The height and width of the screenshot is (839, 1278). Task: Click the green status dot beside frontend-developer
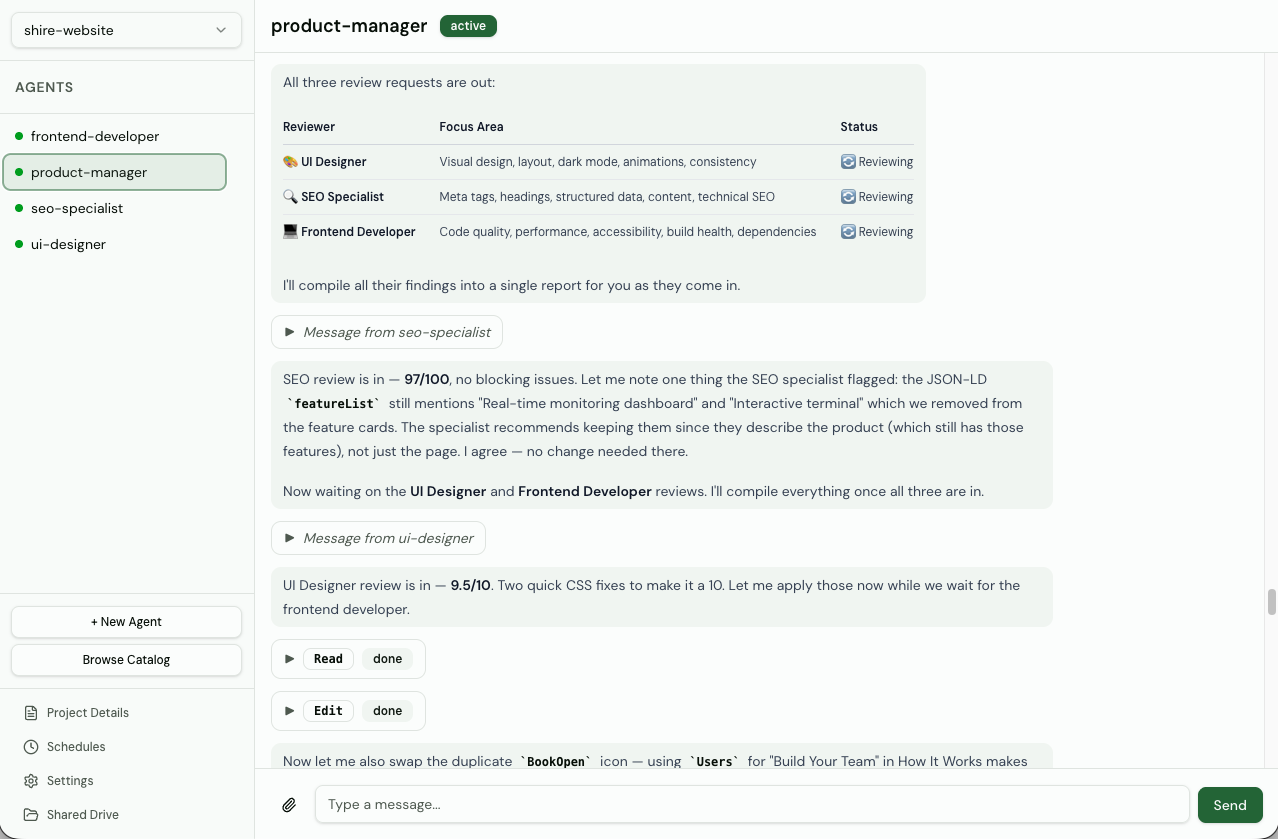pos(19,136)
